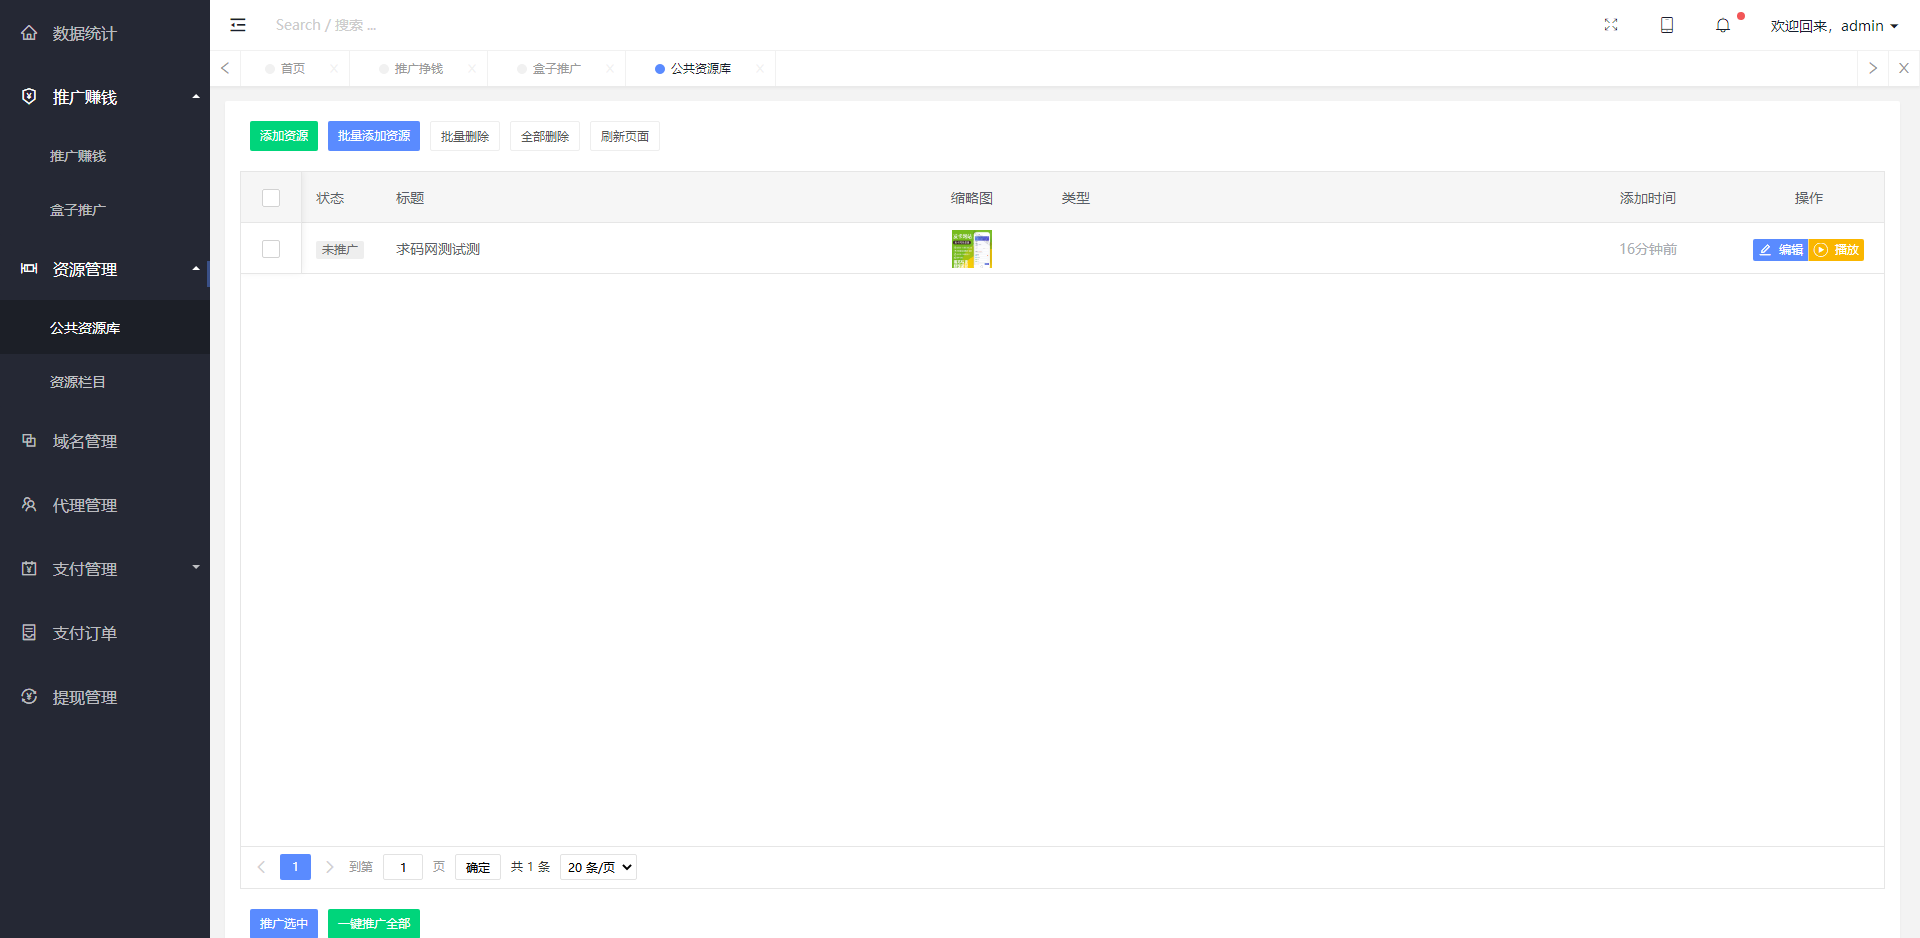Check the checkbox for 求码网测试测 row
Image resolution: width=1920 pixels, height=938 pixels.
click(271, 249)
